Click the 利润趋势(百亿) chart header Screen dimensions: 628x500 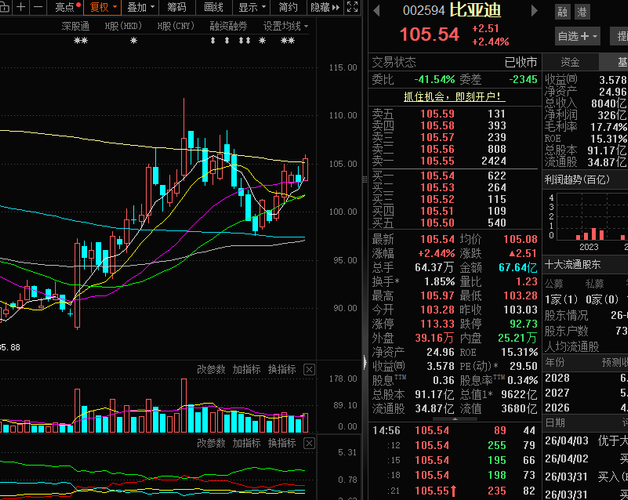[577, 179]
